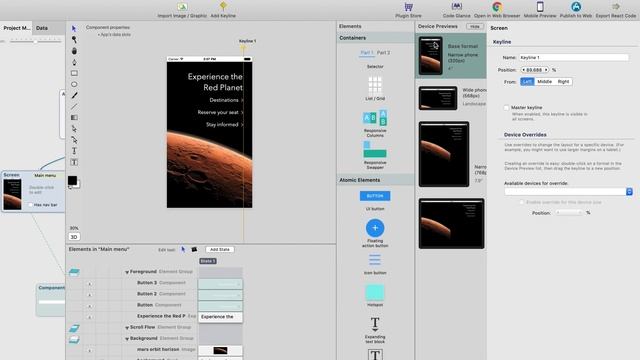Select the Wide phone landscape preview thumbnail
The height and width of the screenshot is (360, 640).
click(438, 98)
